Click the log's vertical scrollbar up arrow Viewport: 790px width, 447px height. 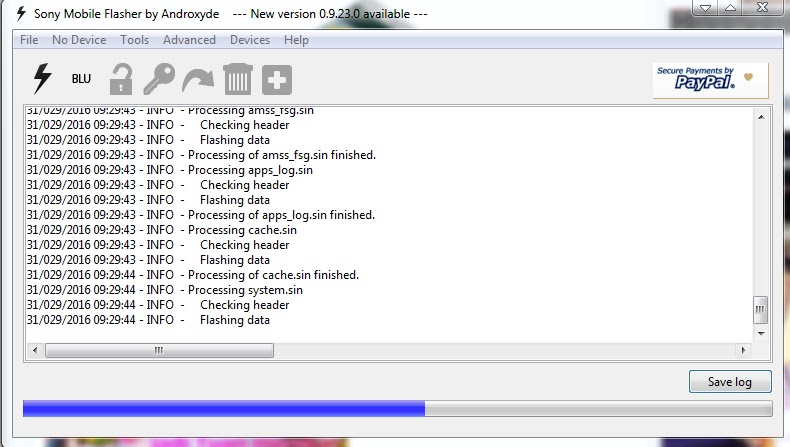(761, 117)
